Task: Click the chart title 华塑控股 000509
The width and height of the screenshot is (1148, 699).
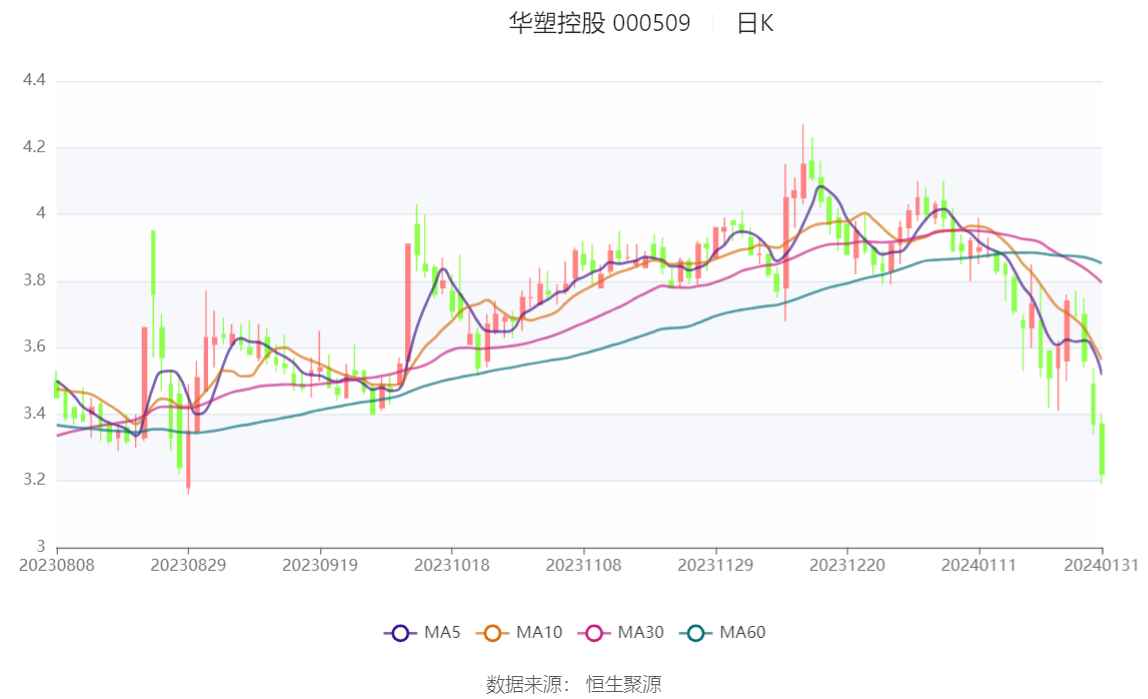Action: 600,23
